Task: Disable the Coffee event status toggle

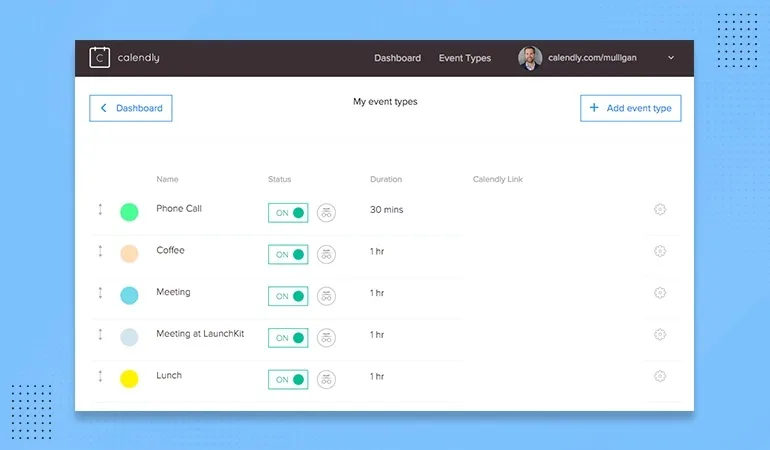Action: tap(288, 254)
